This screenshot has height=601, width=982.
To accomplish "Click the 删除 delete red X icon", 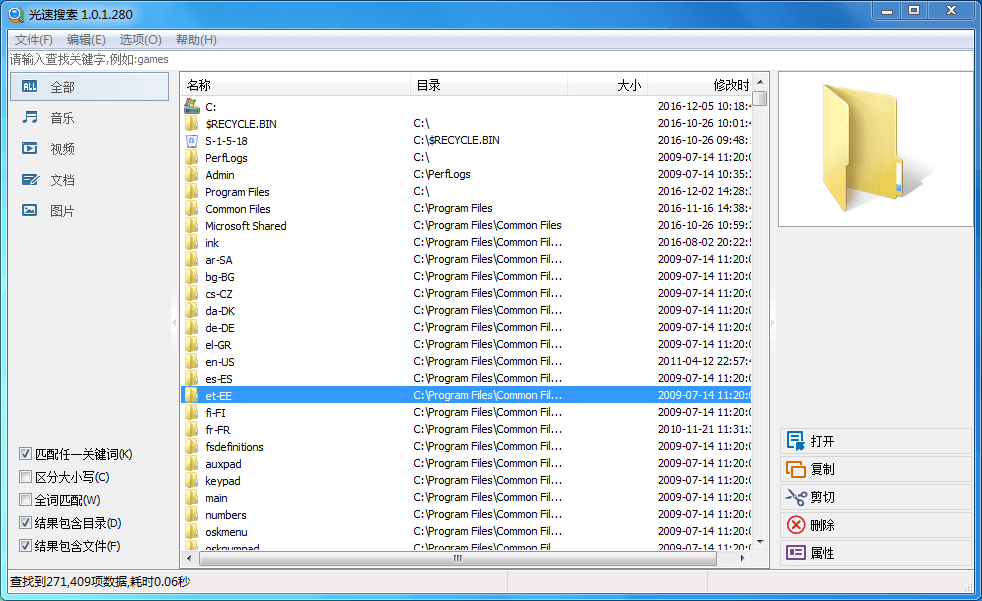I will (x=796, y=525).
